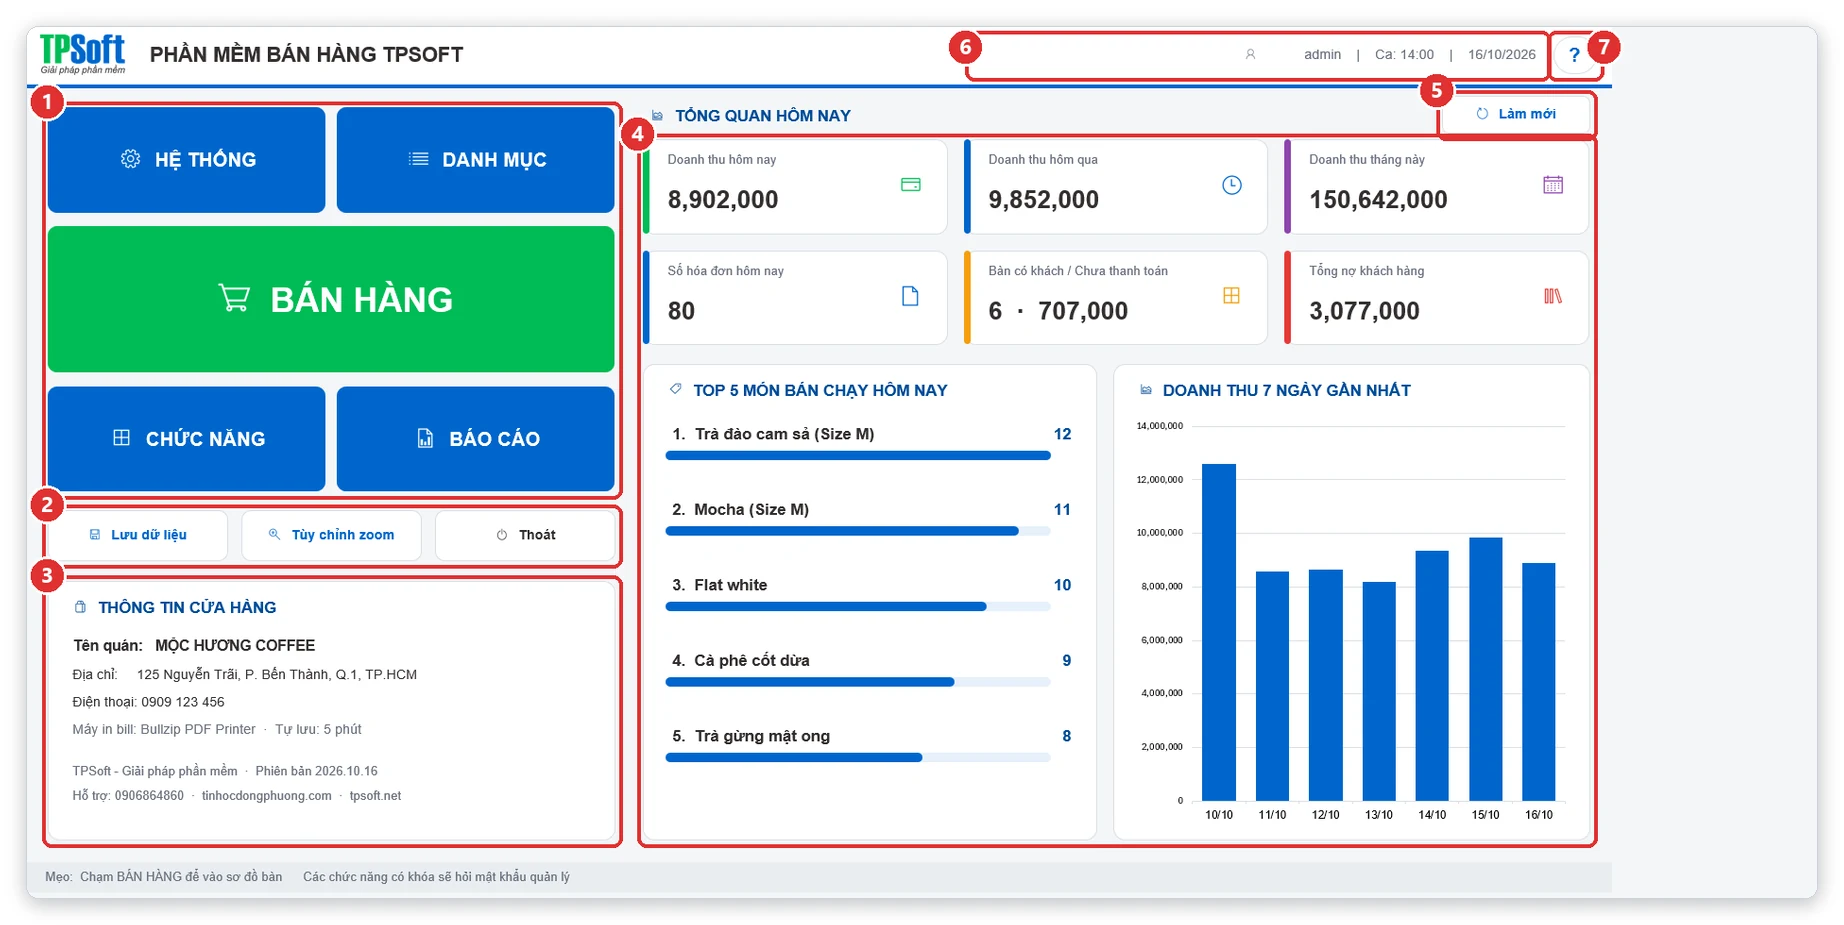
Task: Click the progress bar under Flat white
Action: click(858, 607)
